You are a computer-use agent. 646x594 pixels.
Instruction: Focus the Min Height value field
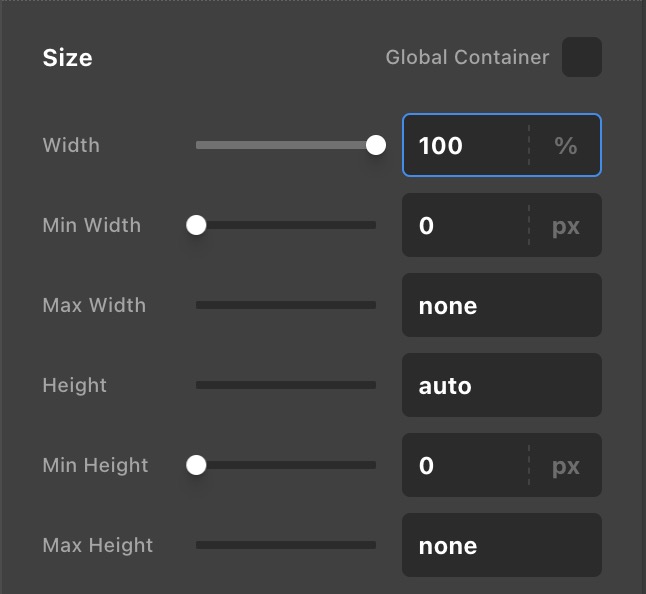click(464, 465)
